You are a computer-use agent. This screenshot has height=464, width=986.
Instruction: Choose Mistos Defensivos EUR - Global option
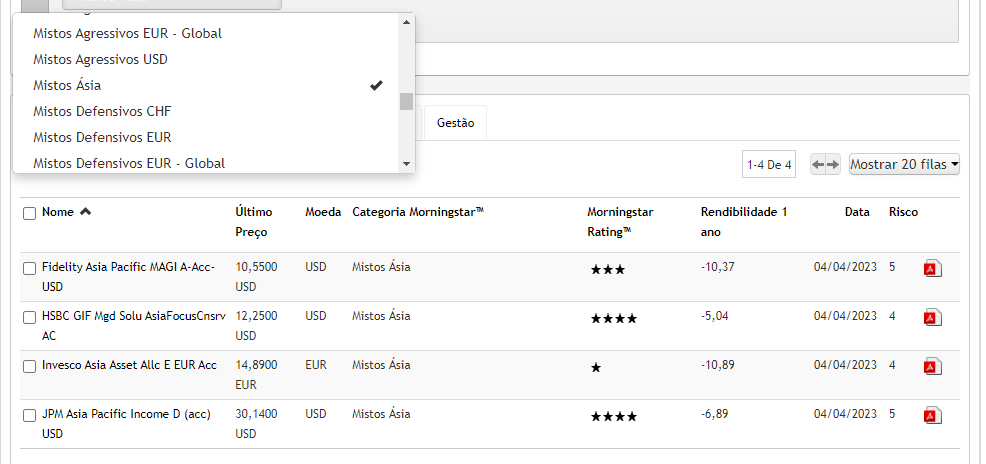click(x=206, y=163)
